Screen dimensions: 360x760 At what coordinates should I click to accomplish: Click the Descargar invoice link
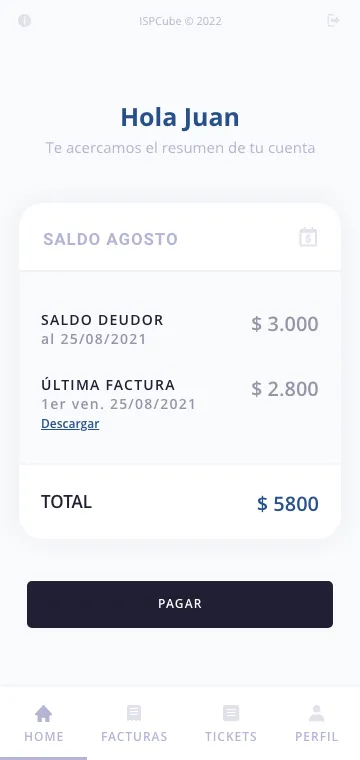70,424
